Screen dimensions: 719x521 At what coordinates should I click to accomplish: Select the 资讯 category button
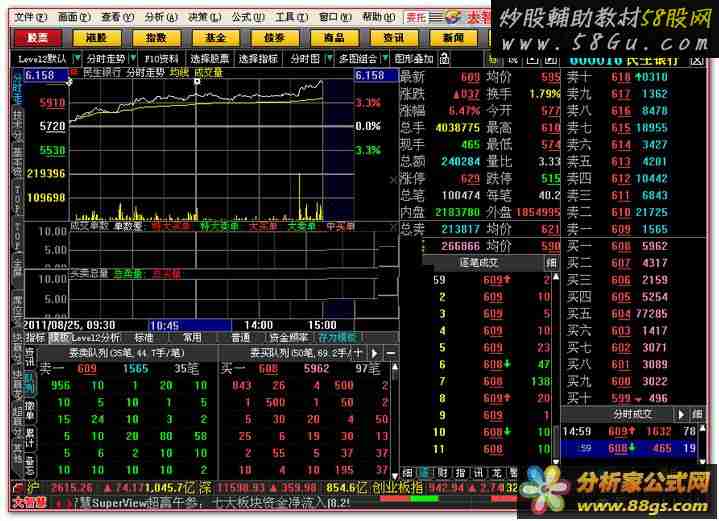tap(394, 38)
